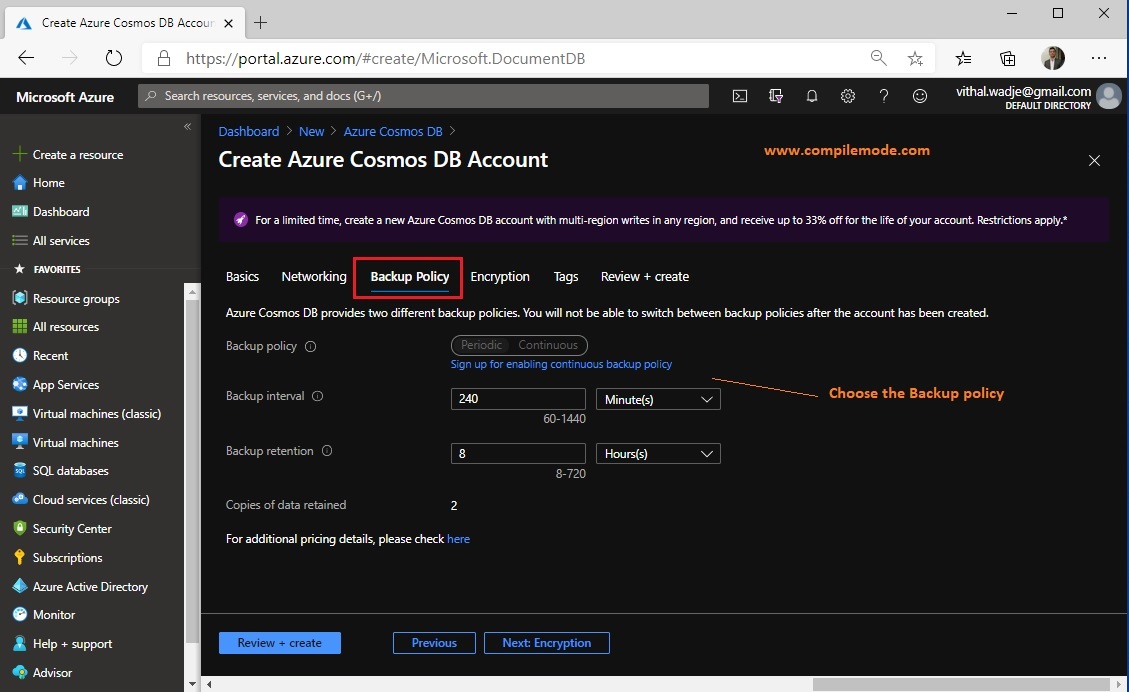Image resolution: width=1129 pixels, height=692 pixels.
Task: Open Azure Active Directory from the sidebar
Action: click(90, 586)
